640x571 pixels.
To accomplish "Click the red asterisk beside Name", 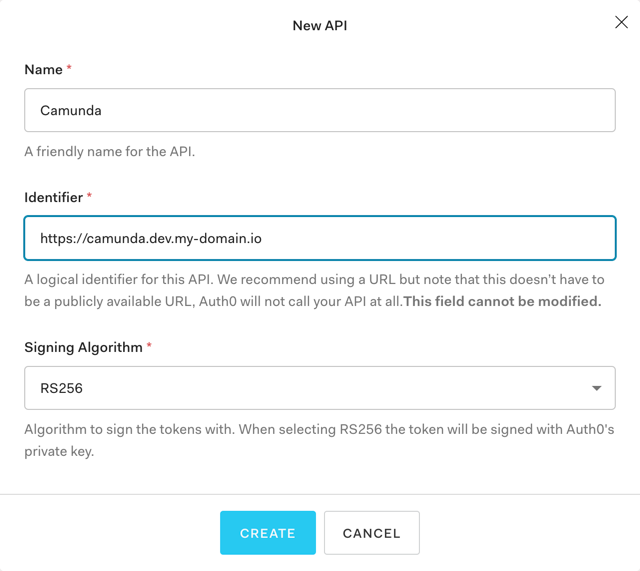I will [69, 67].
